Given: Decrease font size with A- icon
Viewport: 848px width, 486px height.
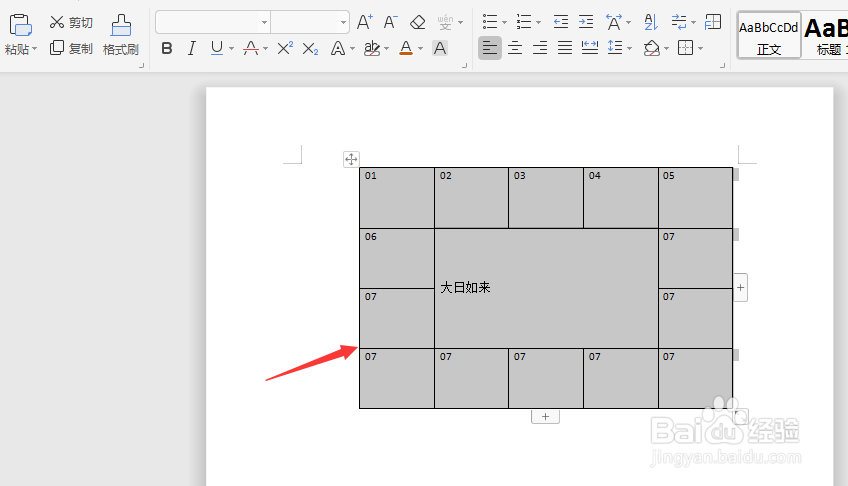Looking at the screenshot, I should tap(390, 22).
